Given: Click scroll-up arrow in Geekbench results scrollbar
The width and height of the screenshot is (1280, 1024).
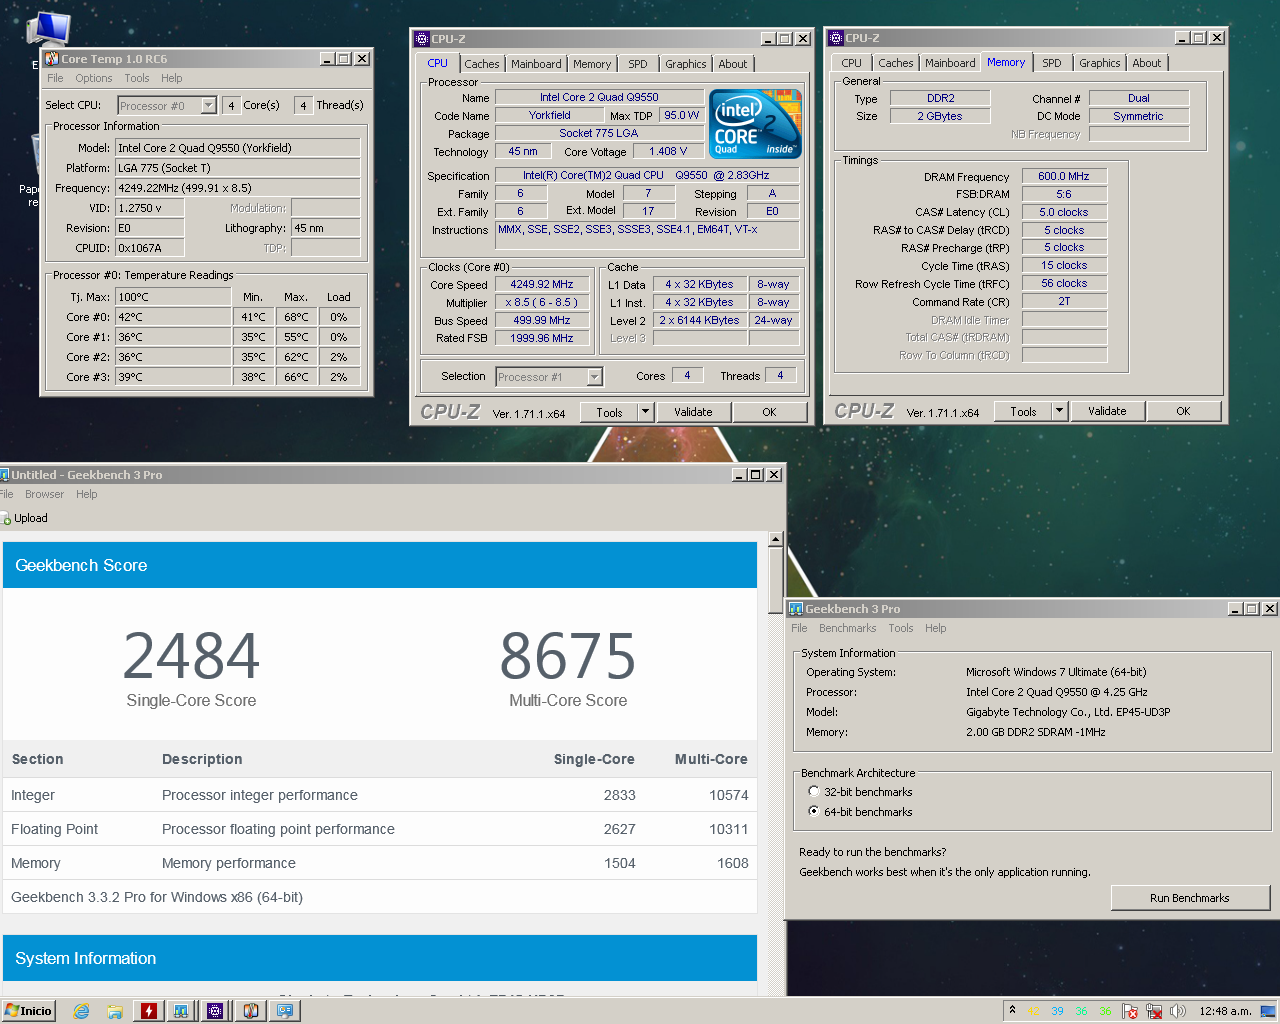Looking at the screenshot, I should [x=775, y=539].
